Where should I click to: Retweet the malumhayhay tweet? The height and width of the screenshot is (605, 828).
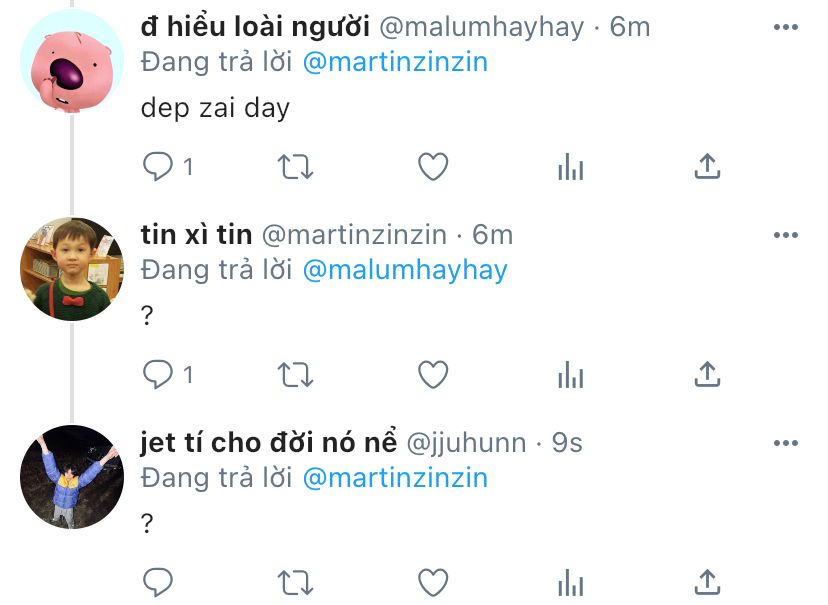tap(296, 167)
